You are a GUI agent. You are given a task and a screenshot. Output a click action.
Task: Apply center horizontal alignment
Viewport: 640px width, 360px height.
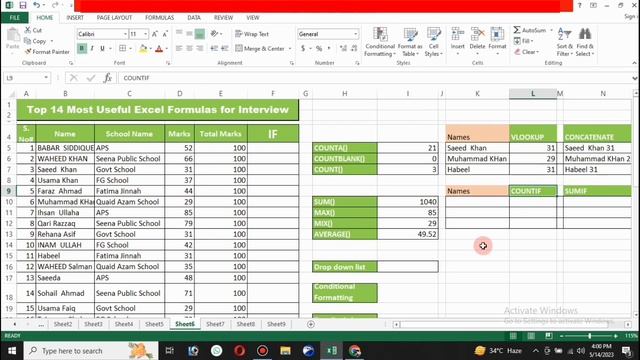coord(189,49)
